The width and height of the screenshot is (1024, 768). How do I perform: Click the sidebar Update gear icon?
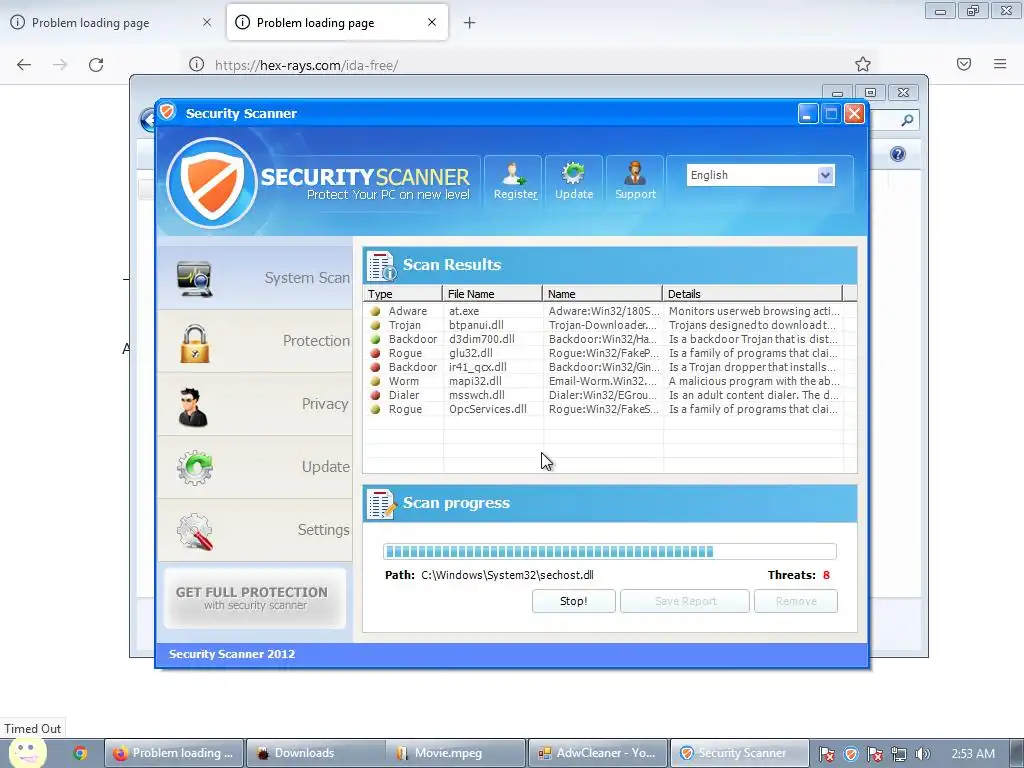click(195, 468)
